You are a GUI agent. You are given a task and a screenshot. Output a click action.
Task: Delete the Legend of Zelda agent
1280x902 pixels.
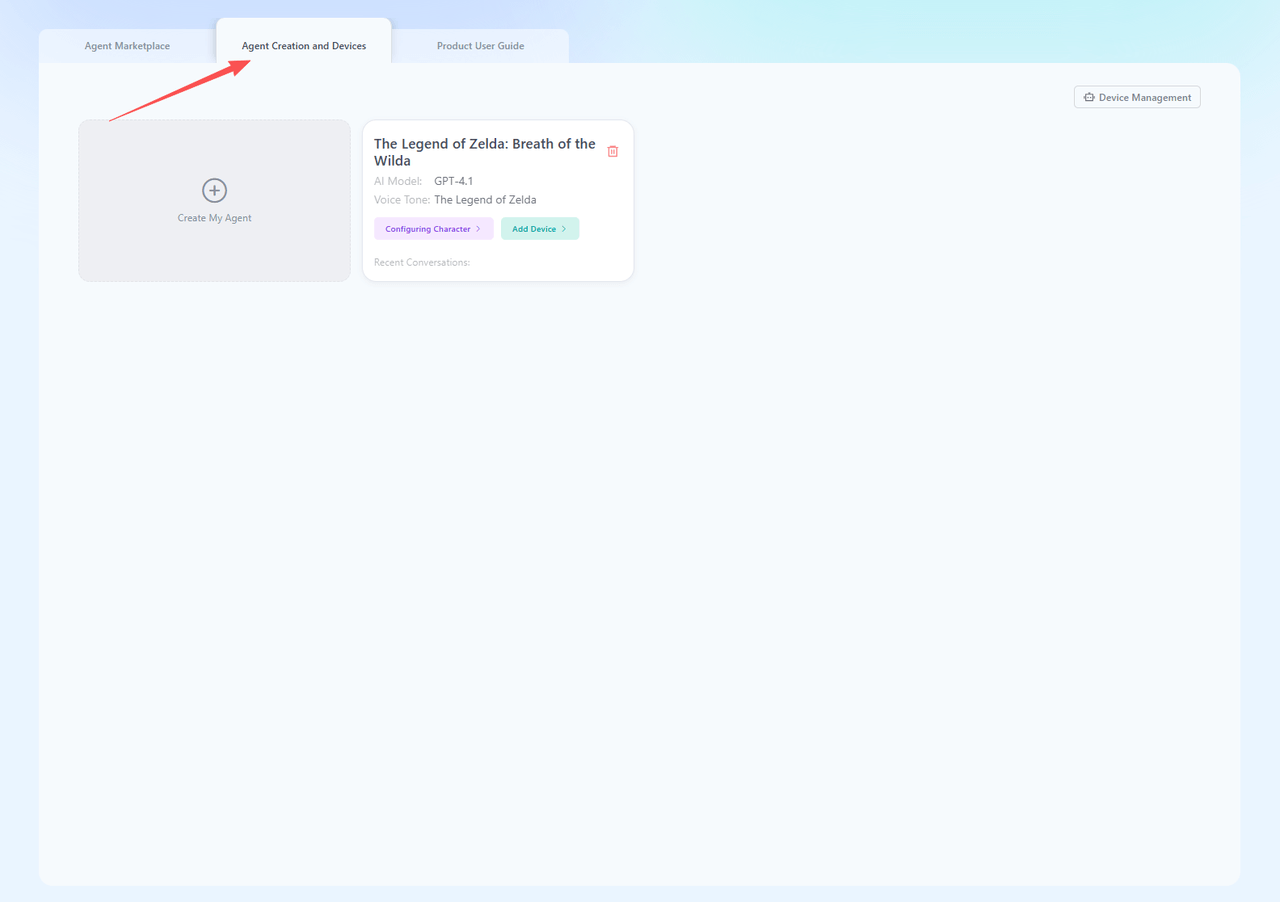[613, 151]
